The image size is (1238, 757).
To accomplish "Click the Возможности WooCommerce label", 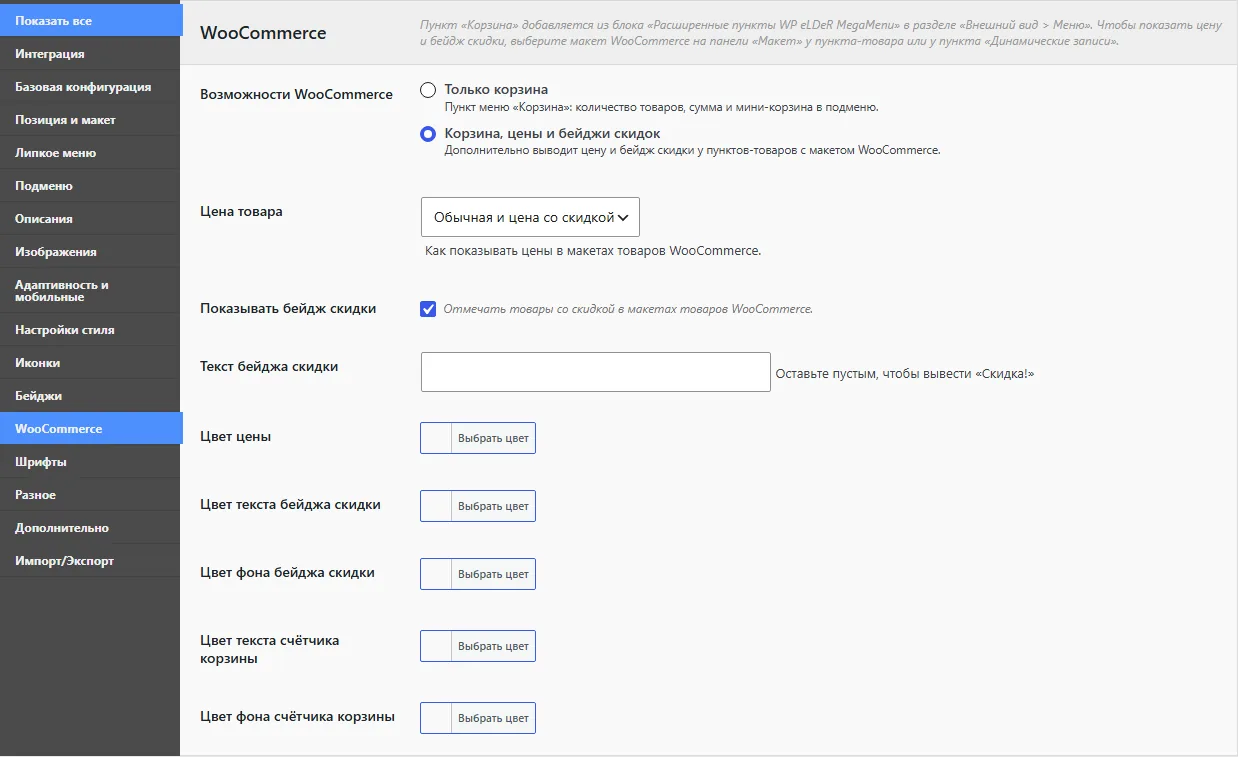I will [296, 94].
